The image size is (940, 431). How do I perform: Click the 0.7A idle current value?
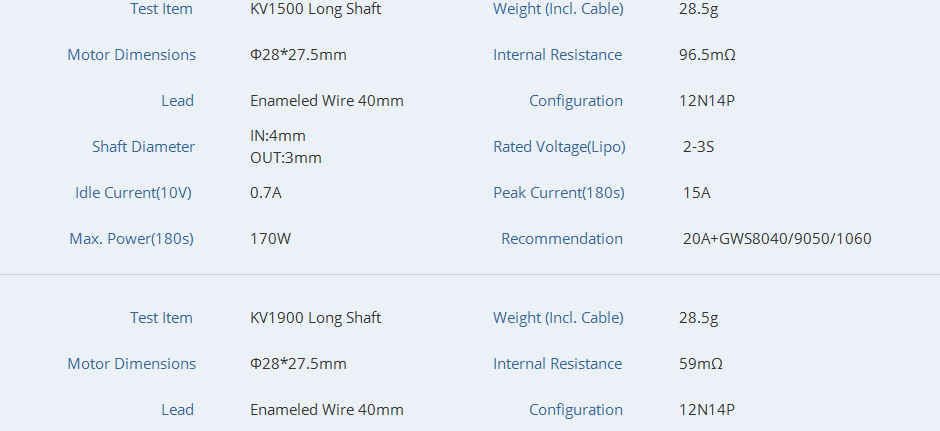(266, 192)
